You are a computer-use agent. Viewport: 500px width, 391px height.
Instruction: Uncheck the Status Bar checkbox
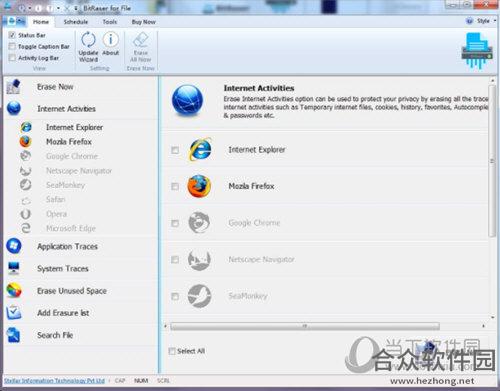[x=12, y=35]
